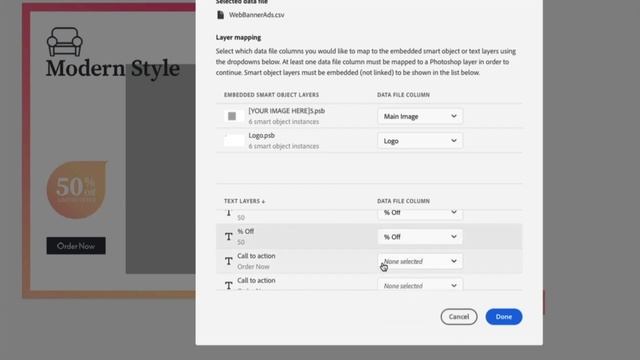Open the bottom partially visible None selected dropdown

420,284
